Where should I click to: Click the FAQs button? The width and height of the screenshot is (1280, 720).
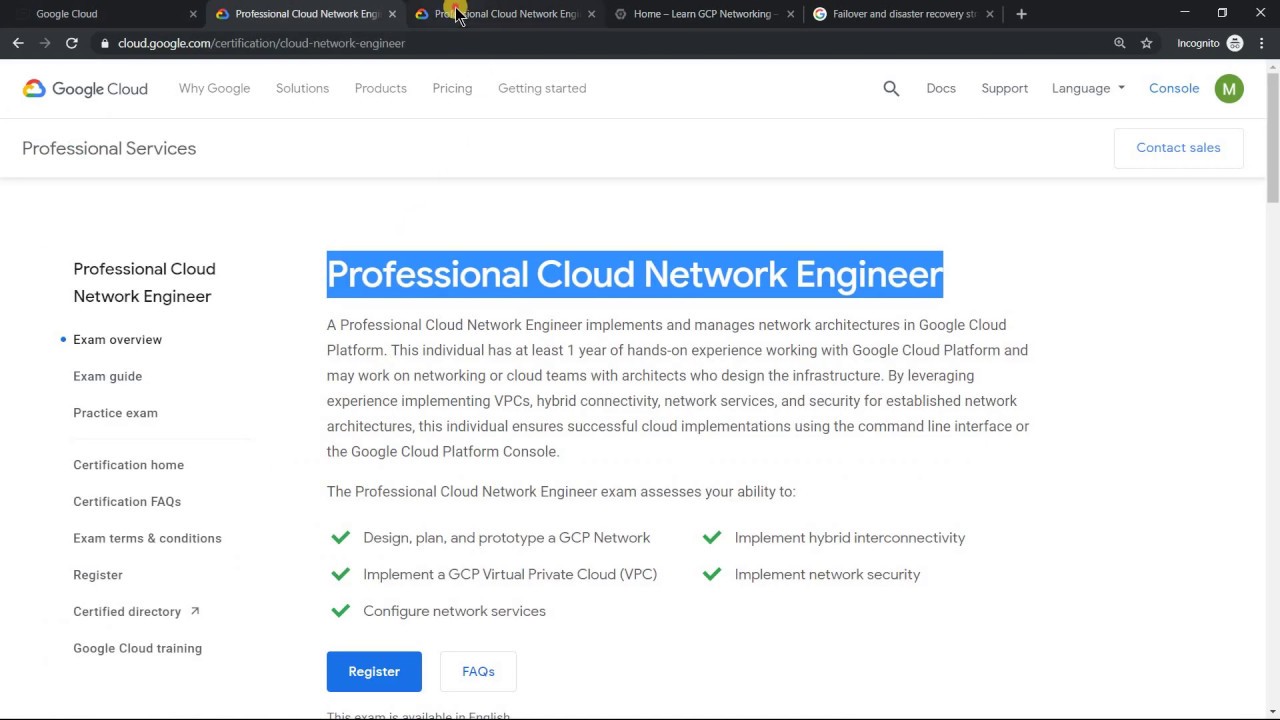click(x=478, y=672)
